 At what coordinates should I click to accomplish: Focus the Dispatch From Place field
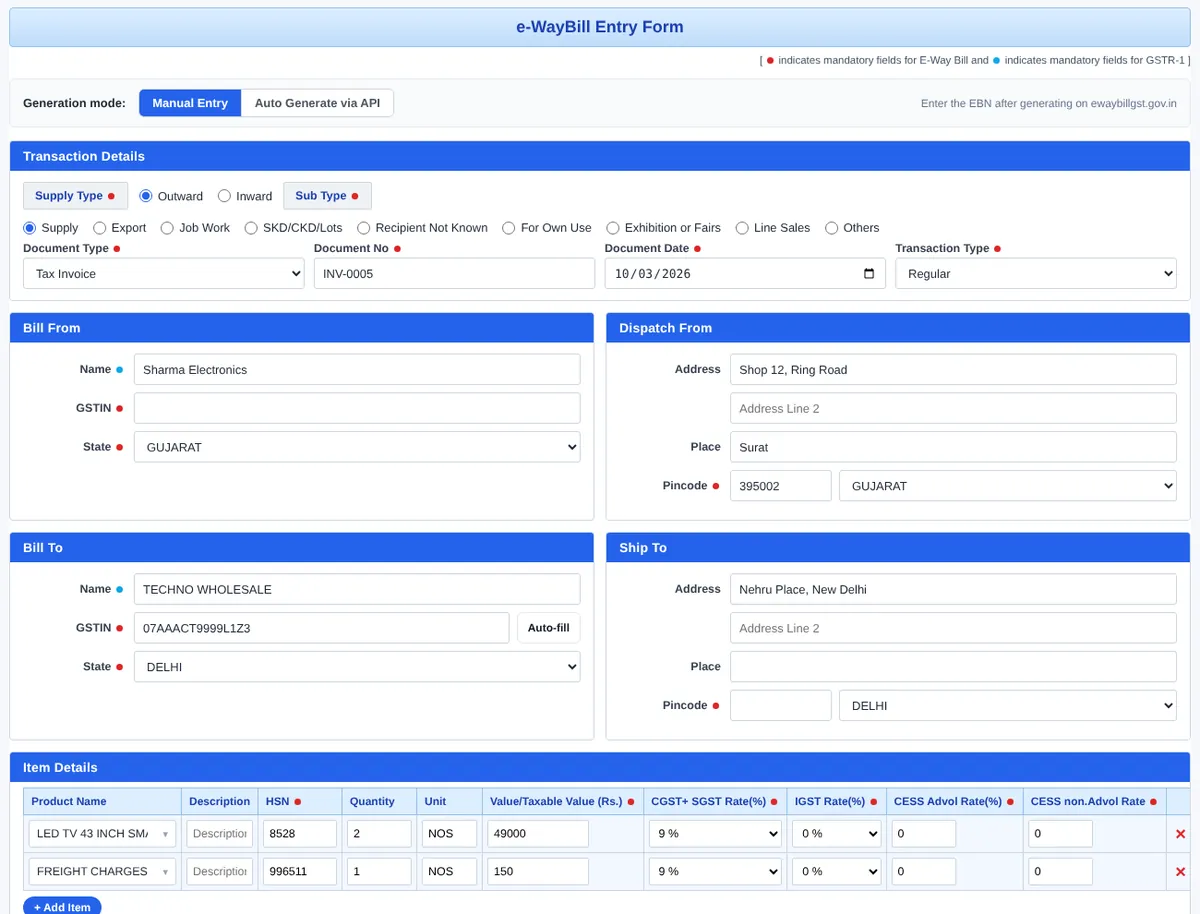(953, 447)
